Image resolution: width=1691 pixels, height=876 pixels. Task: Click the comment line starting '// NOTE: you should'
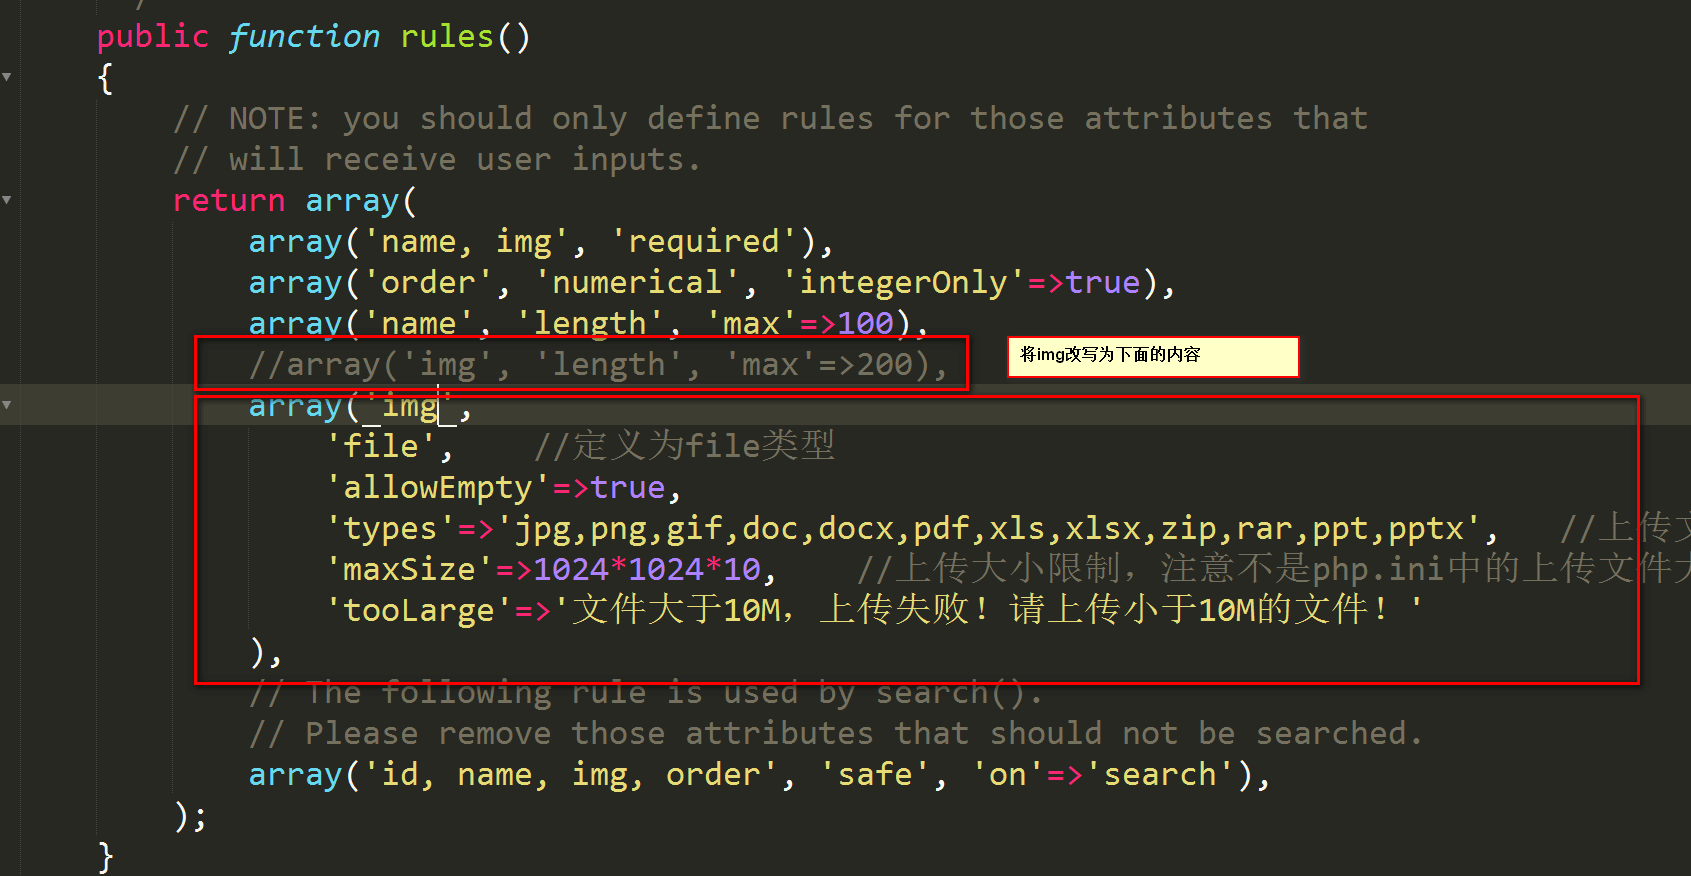770,119
